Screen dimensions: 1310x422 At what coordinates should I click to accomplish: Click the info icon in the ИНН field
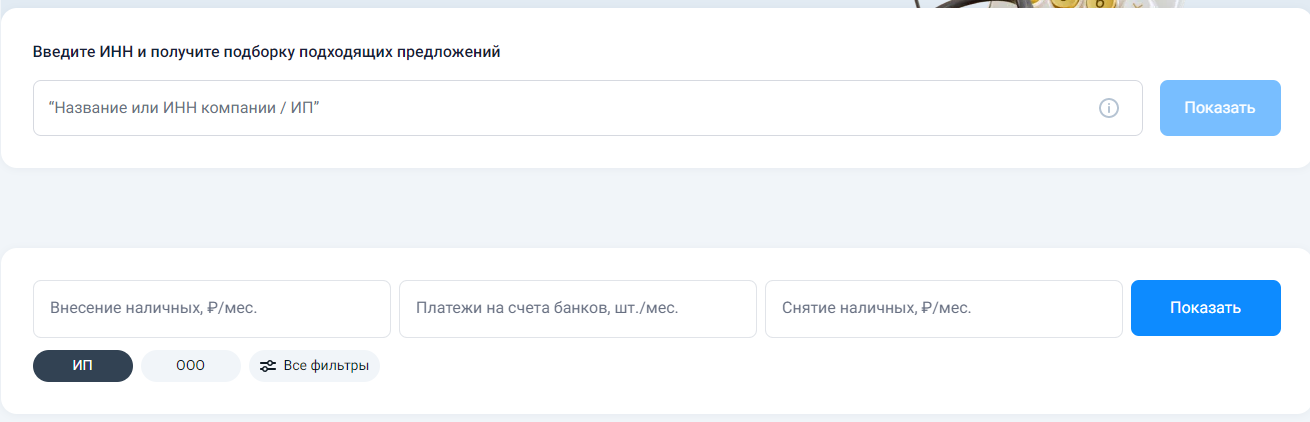pyautogui.click(x=1108, y=108)
